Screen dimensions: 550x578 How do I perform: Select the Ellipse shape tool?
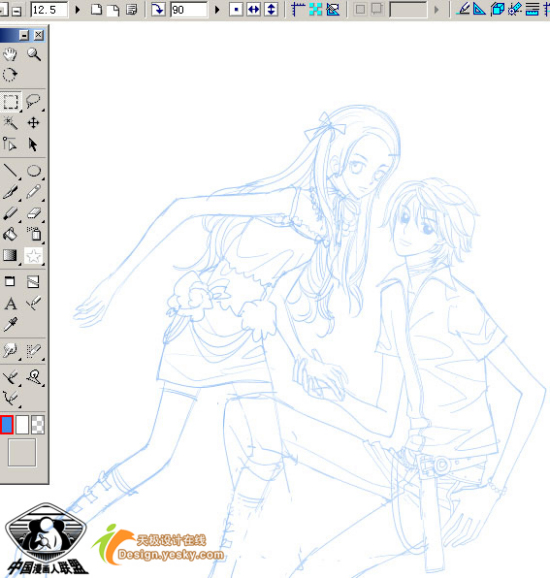click(34, 171)
